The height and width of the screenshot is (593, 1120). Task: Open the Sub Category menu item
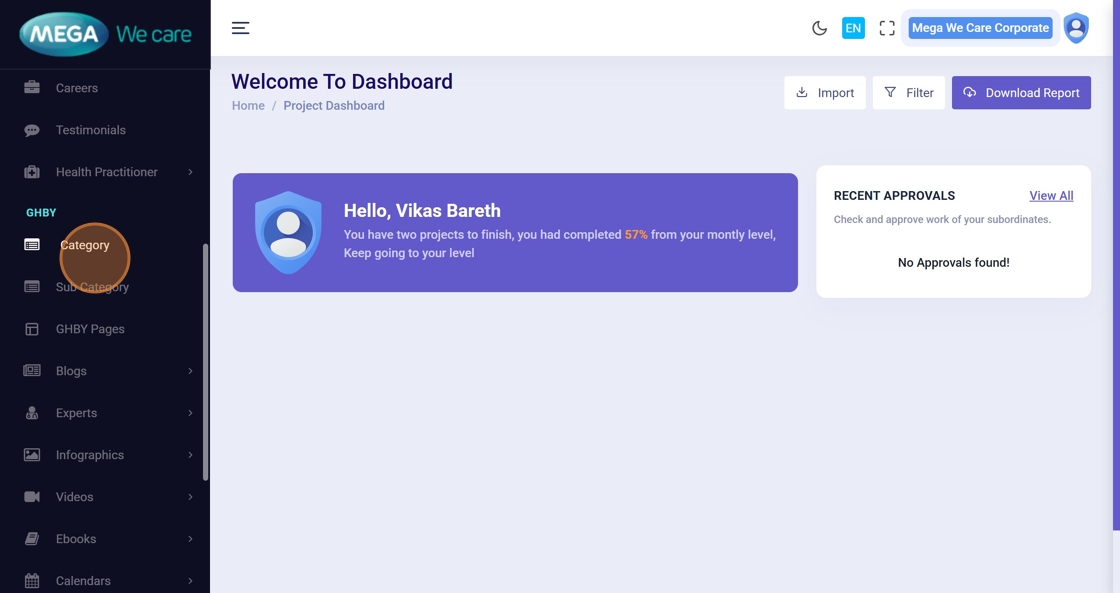point(92,287)
